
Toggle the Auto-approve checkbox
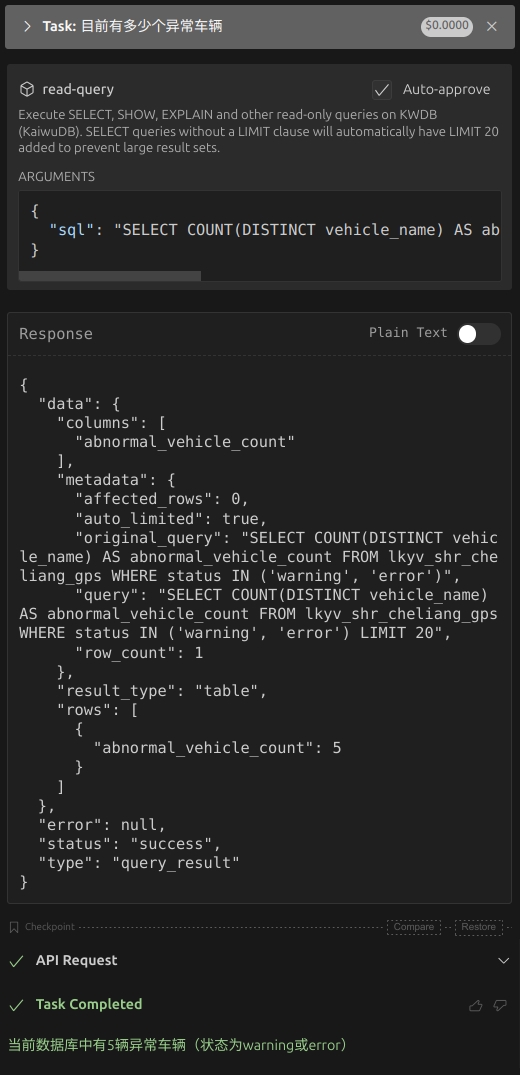click(382, 90)
